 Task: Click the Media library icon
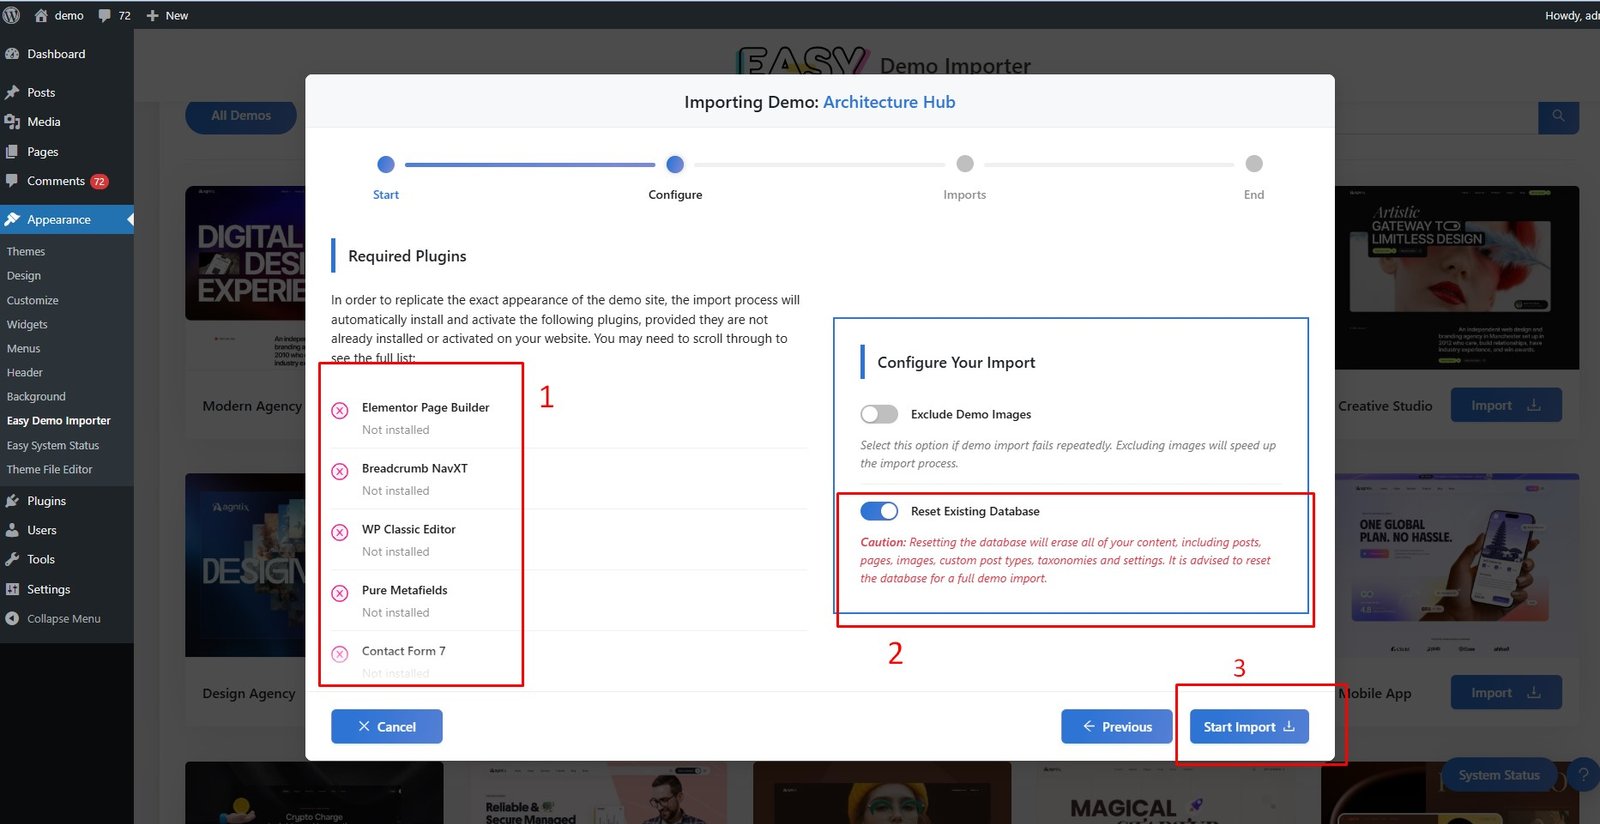click(12, 122)
